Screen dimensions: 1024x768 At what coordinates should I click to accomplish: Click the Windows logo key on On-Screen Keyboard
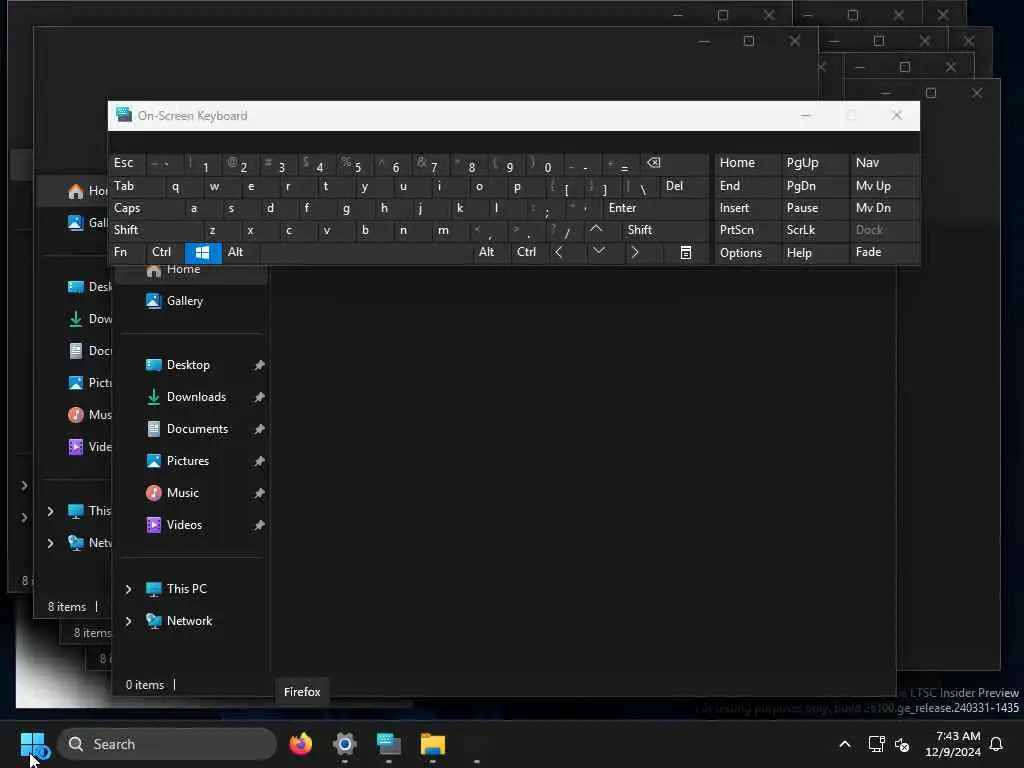tap(203, 253)
